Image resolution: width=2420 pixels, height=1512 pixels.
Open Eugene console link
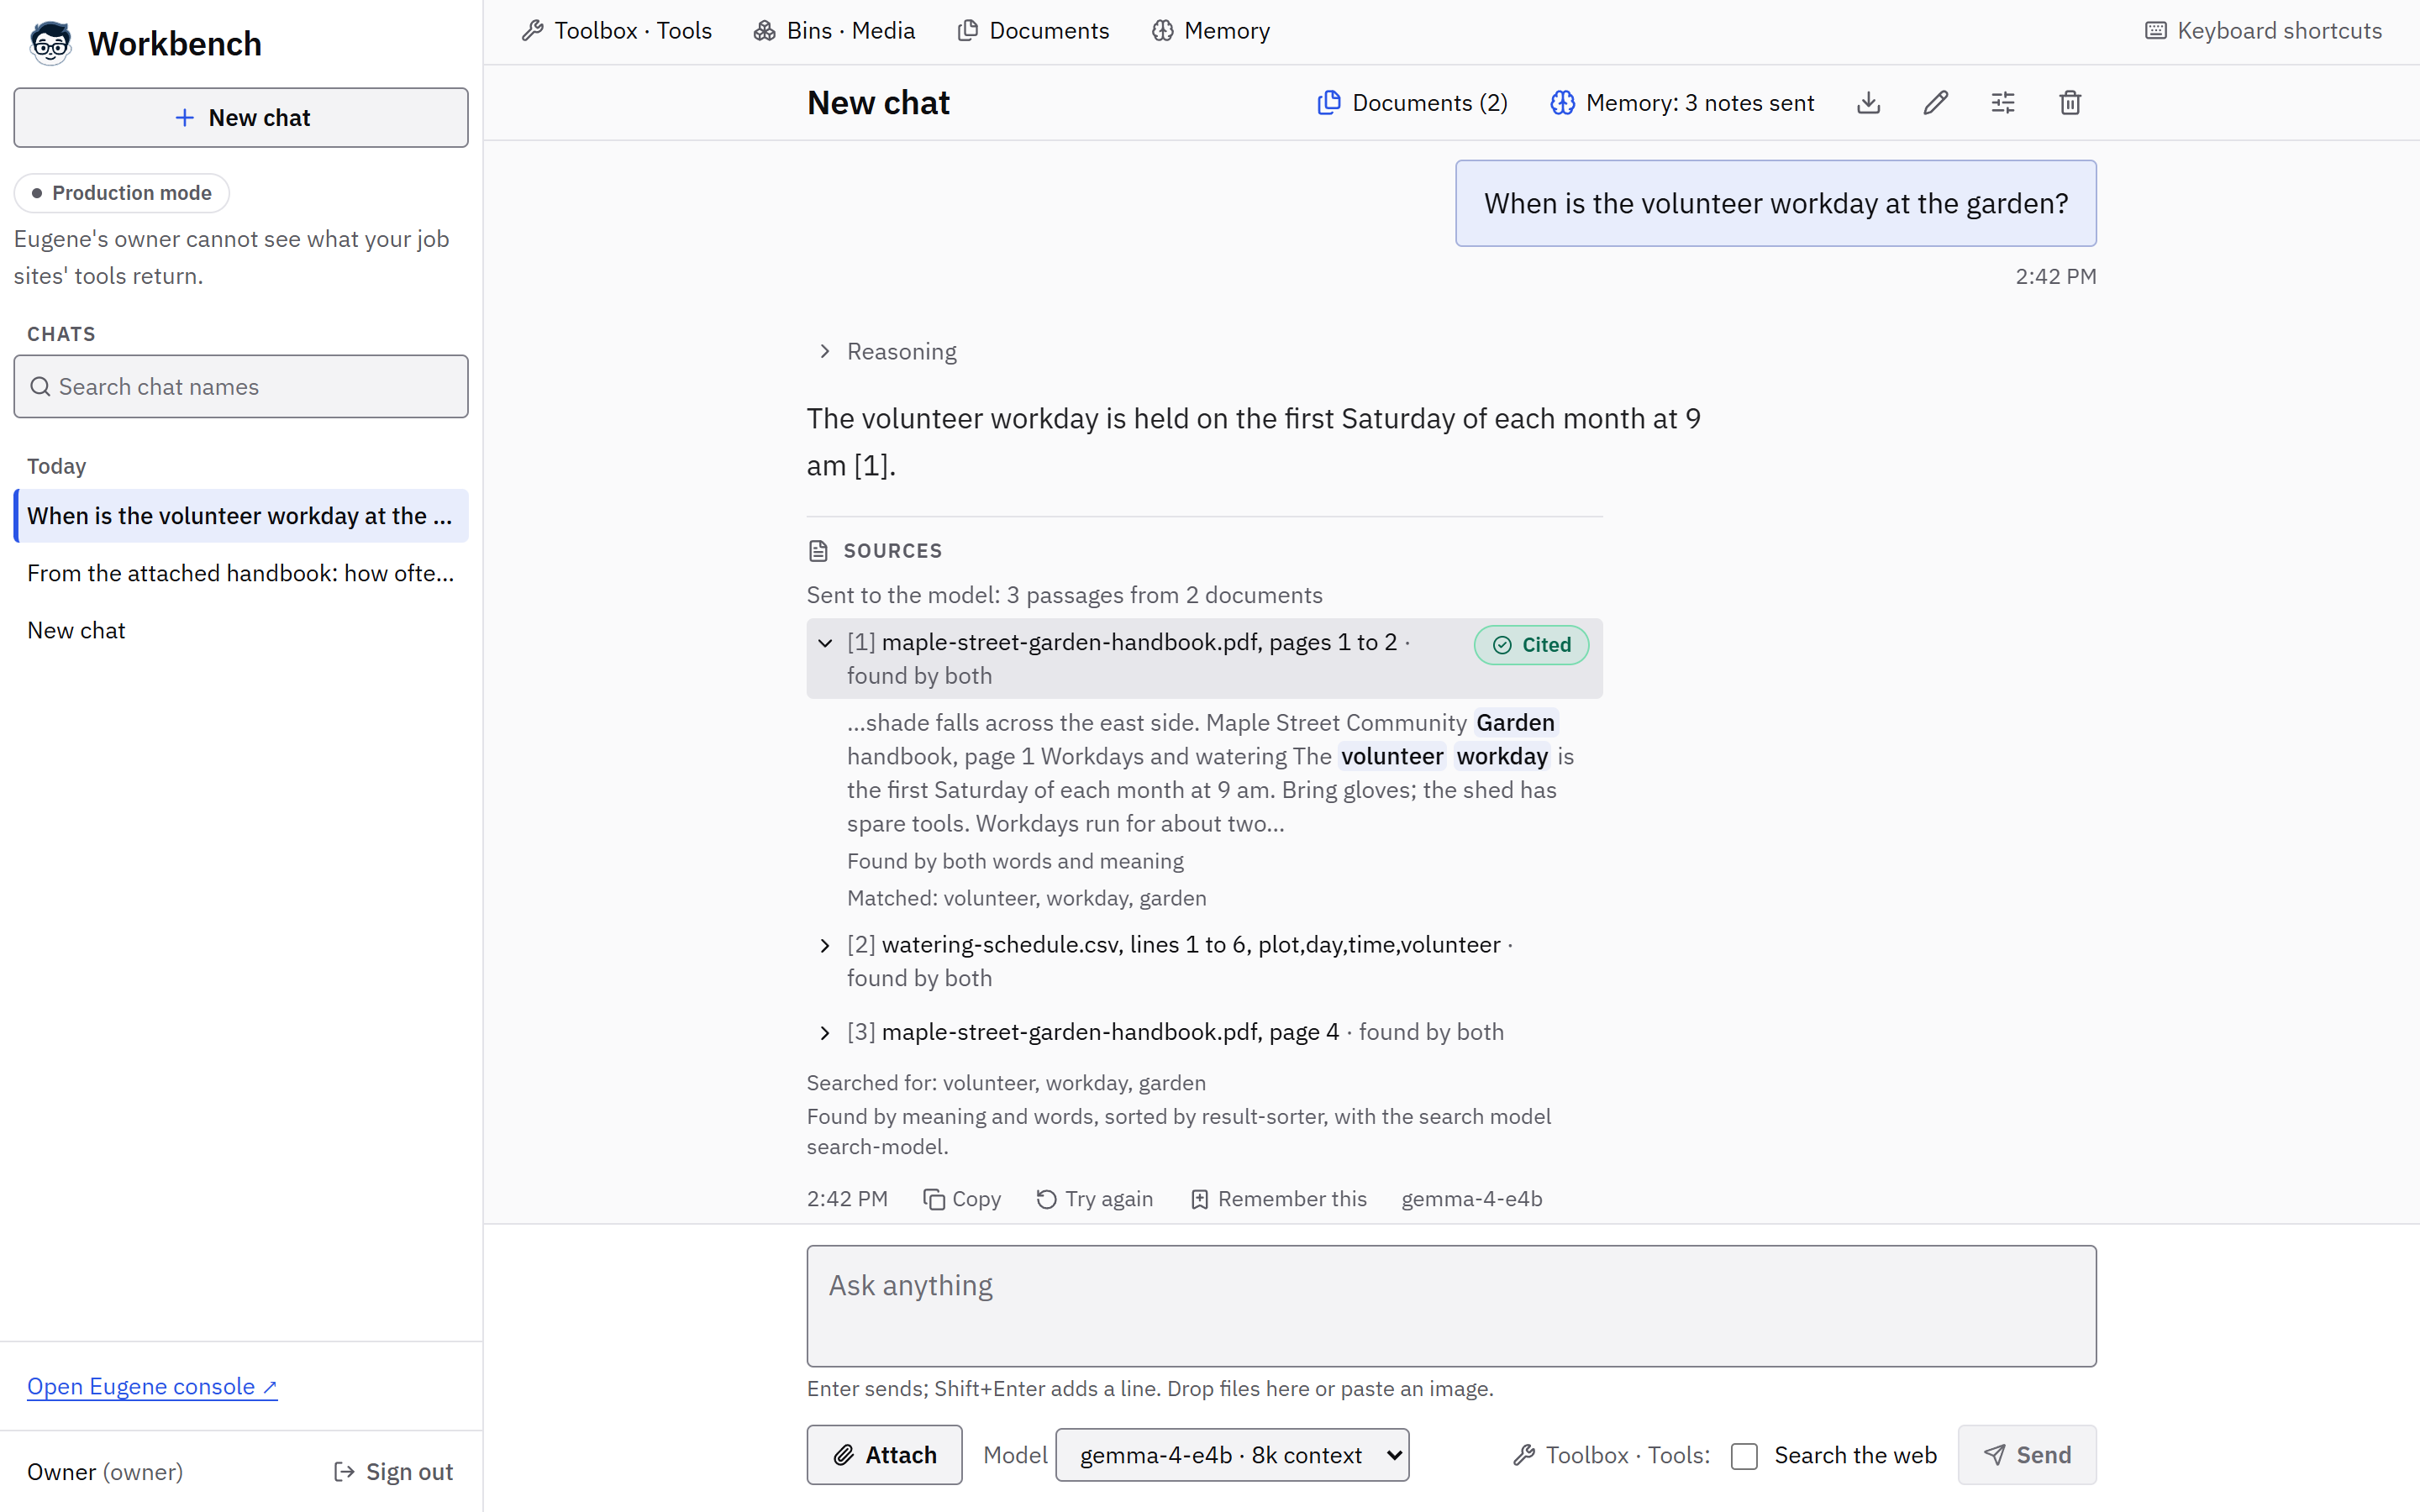point(152,1386)
